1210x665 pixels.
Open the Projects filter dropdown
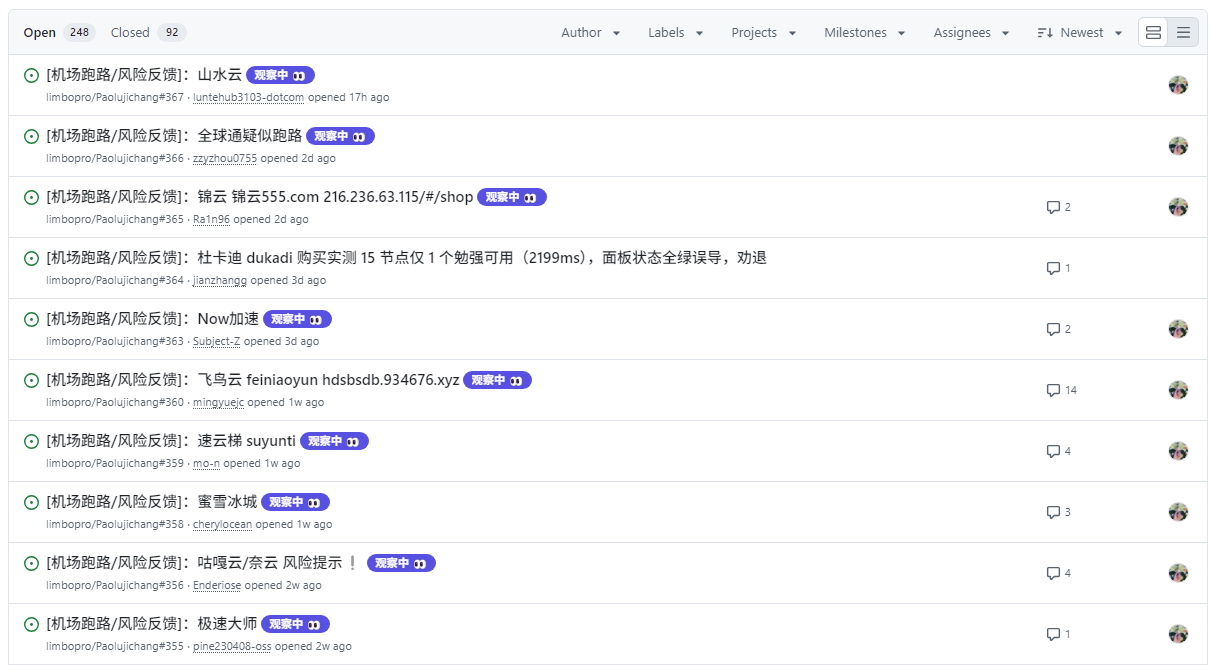(x=764, y=33)
